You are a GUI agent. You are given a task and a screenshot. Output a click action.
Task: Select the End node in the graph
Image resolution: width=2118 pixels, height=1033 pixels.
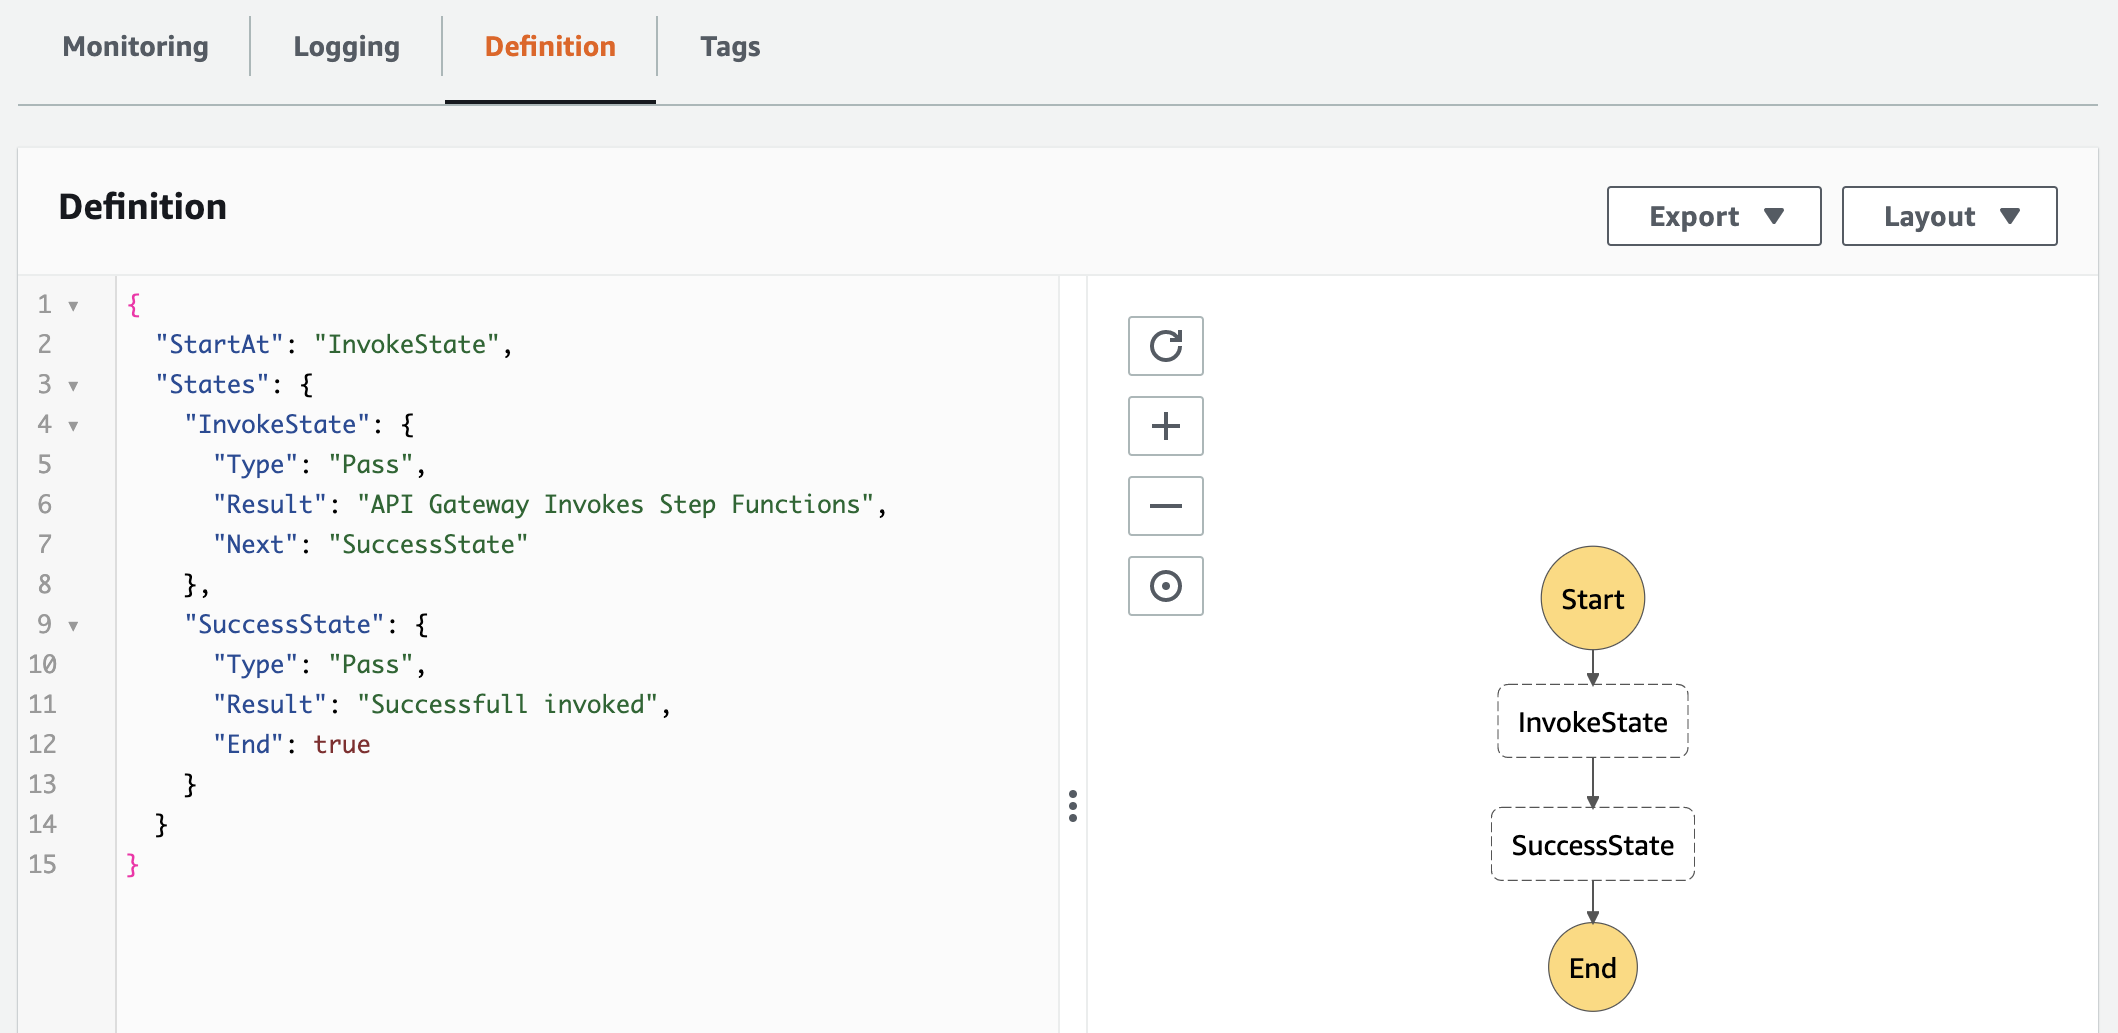point(1591,967)
